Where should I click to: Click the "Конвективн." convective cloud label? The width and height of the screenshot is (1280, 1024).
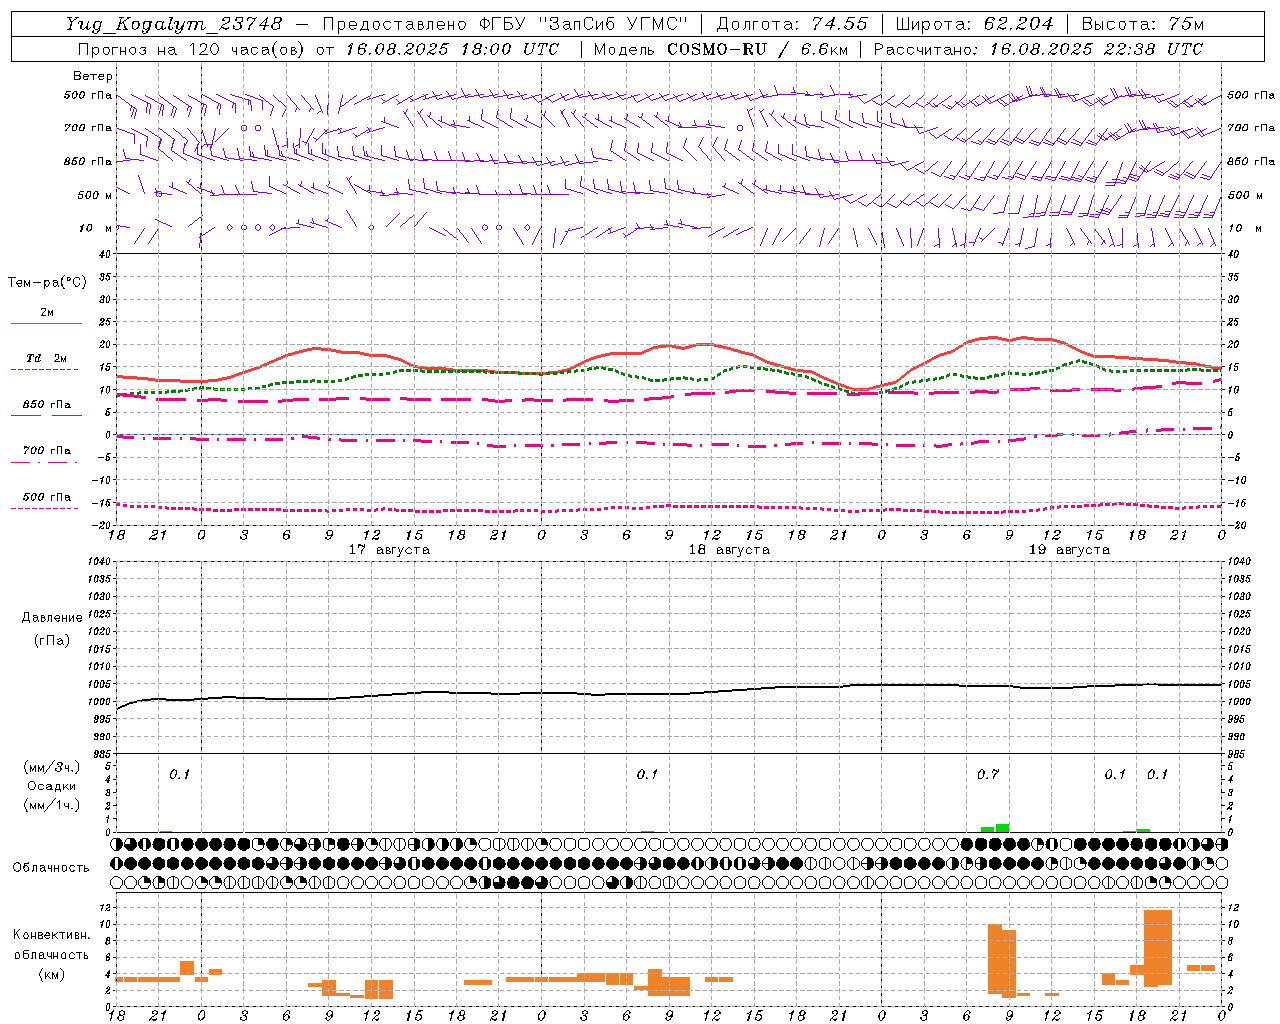pyautogui.click(x=52, y=935)
